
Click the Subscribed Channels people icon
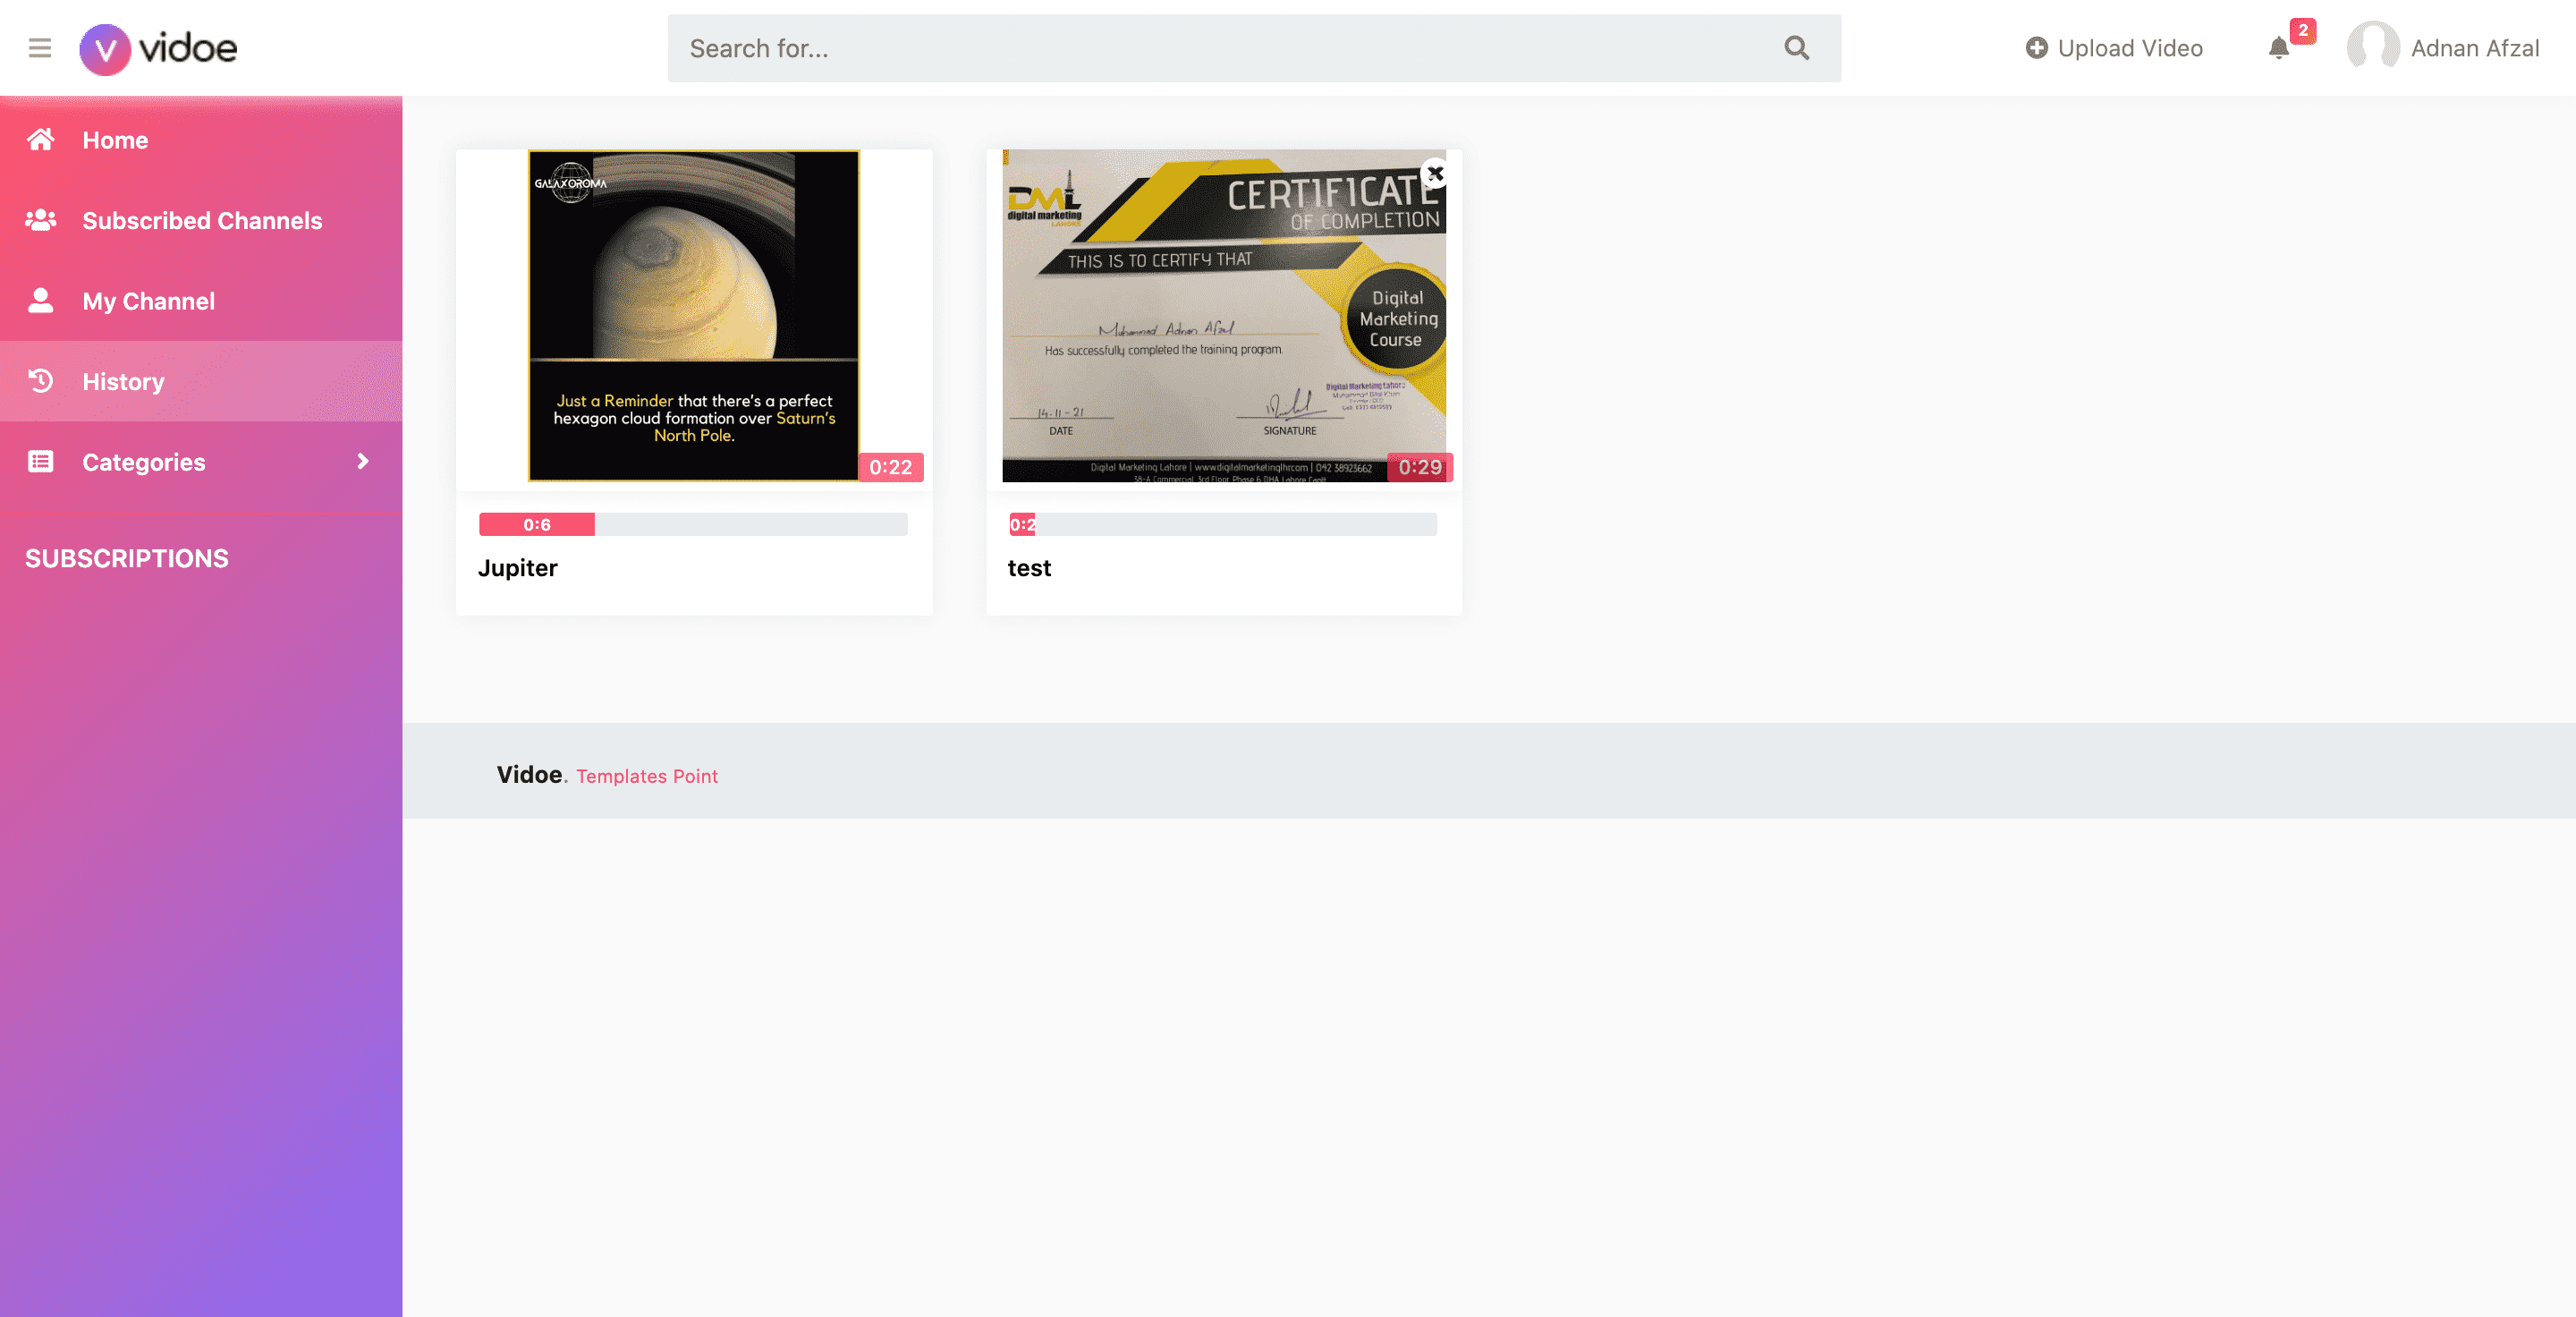[x=40, y=220]
